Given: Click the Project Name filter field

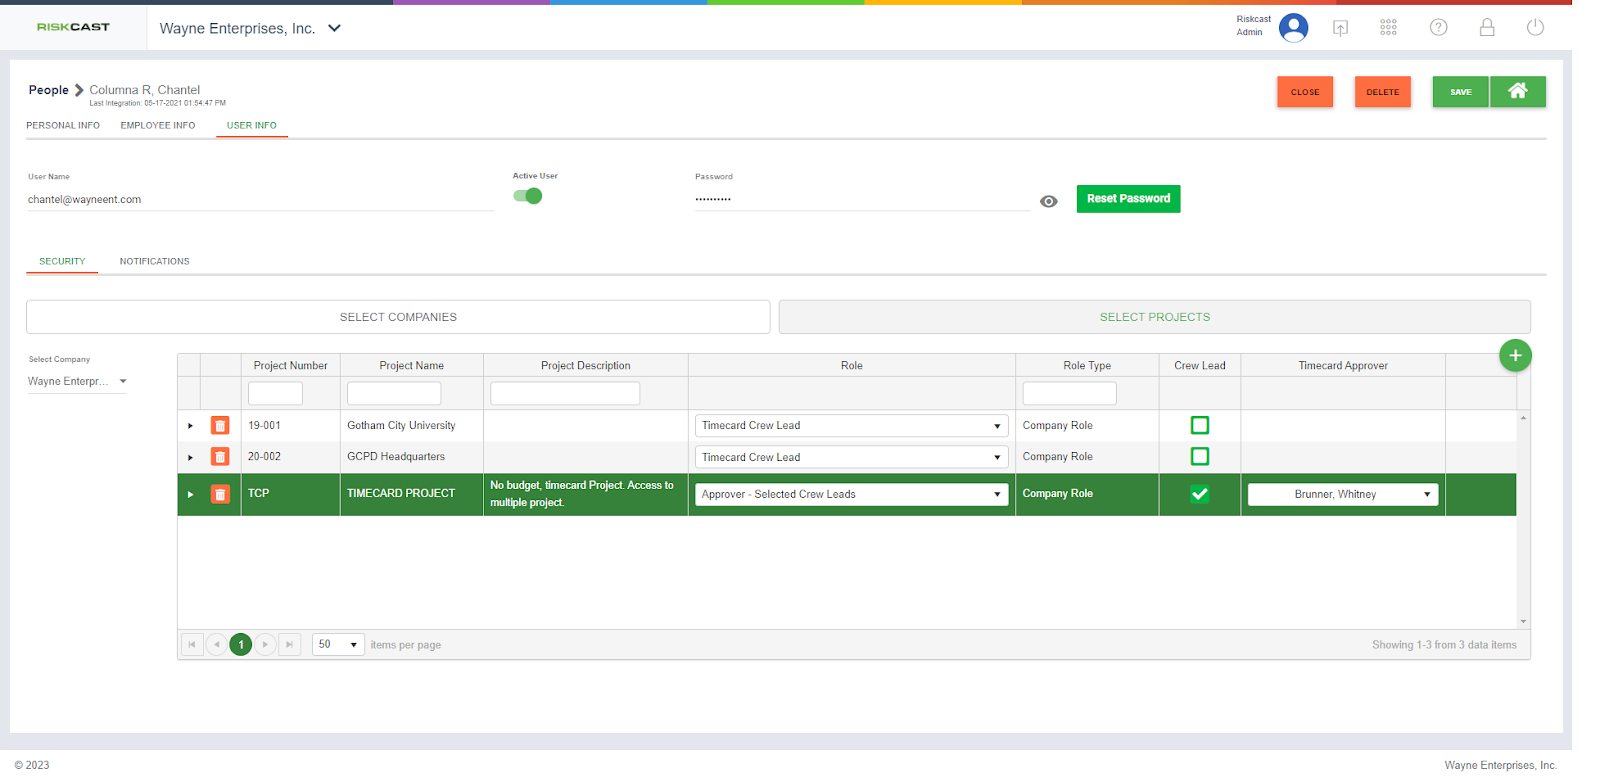Looking at the screenshot, I should pyautogui.click(x=394, y=393).
